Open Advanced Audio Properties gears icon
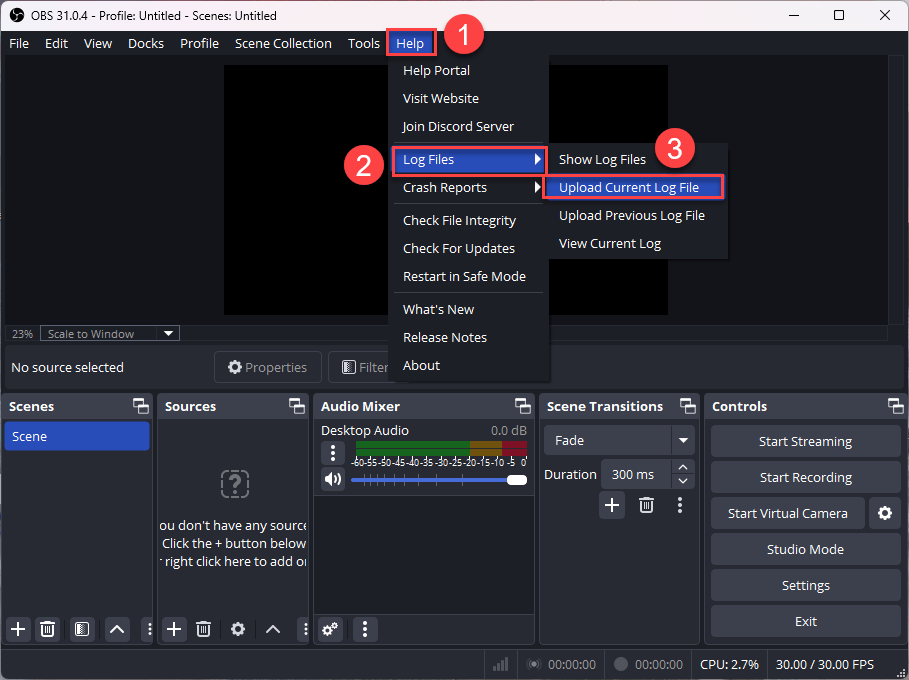 (x=330, y=629)
